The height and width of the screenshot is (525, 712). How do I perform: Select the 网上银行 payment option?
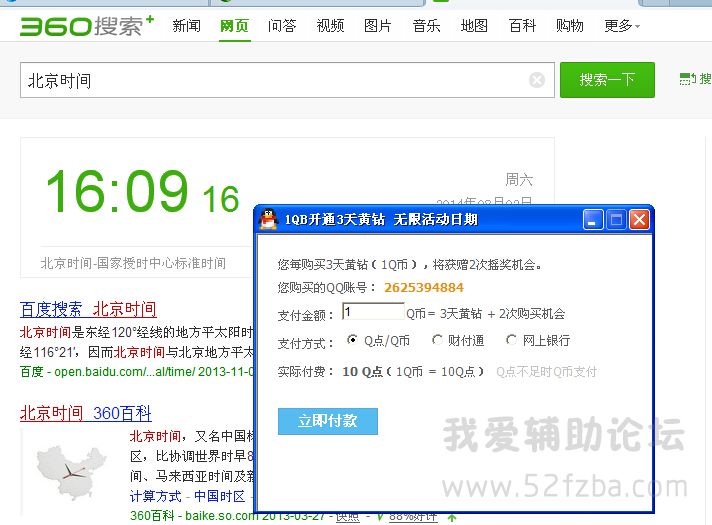(x=511, y=340)
